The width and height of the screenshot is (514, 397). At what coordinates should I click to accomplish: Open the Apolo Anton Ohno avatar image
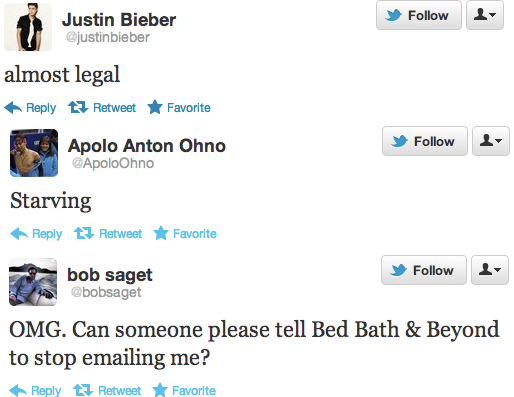pyautogui.click(x=34, y=153)
